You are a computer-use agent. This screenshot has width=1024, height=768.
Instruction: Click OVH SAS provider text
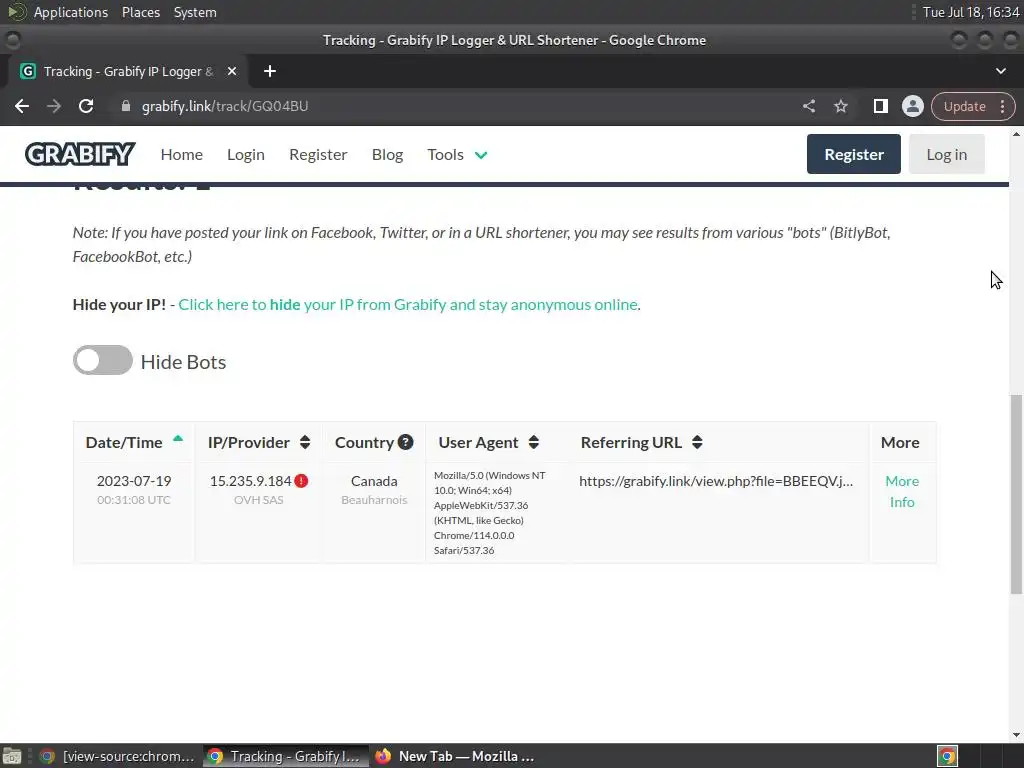pyautogui.click(x=259, y=500)
